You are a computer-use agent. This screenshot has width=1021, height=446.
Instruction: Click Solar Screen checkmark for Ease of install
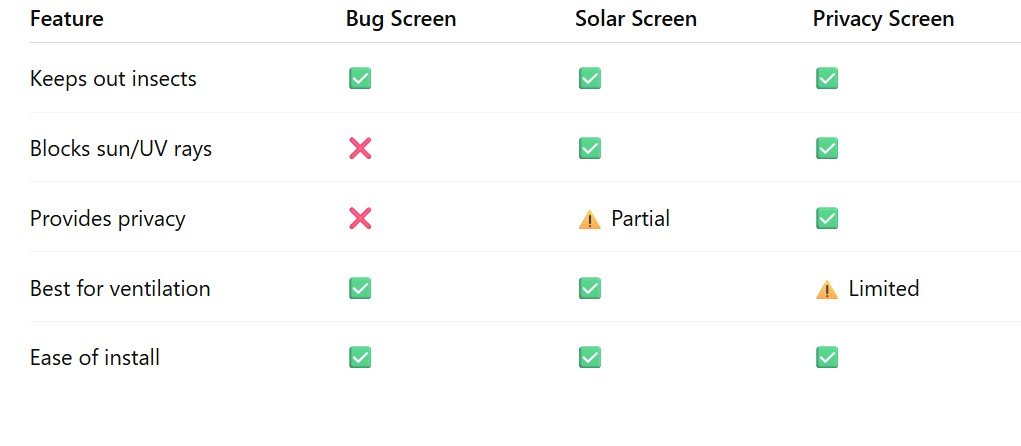pyautogui.click(x=589, y=357)
